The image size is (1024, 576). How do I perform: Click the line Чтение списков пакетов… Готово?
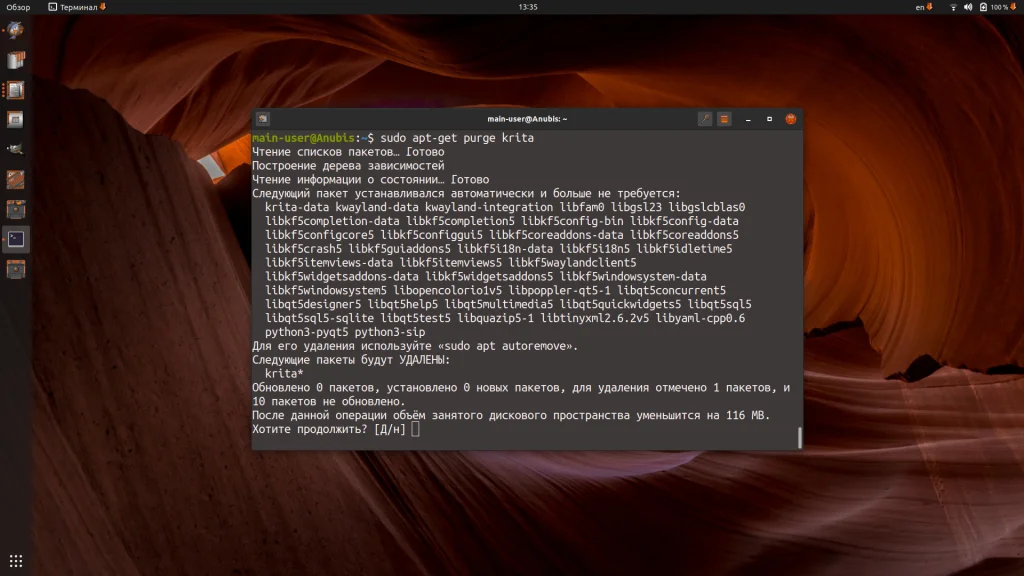point(348,152)
